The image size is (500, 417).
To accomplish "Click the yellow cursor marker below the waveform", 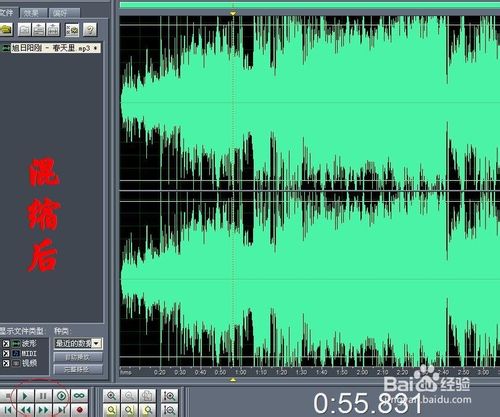I will tap(233, 380).
